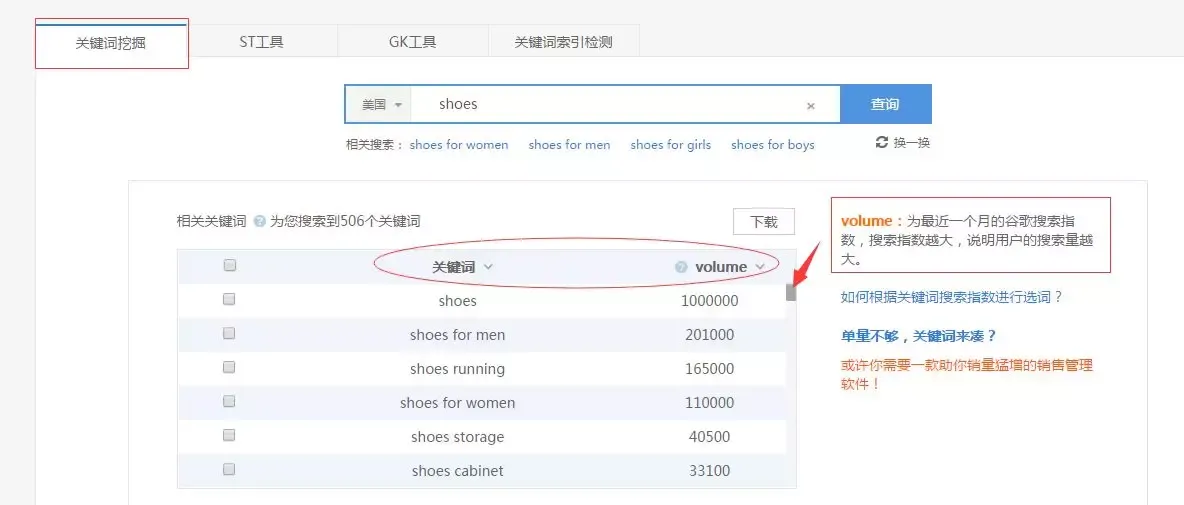Open the shoes for women related search link
1184x505 pixels.
click(x=459, y=145)
